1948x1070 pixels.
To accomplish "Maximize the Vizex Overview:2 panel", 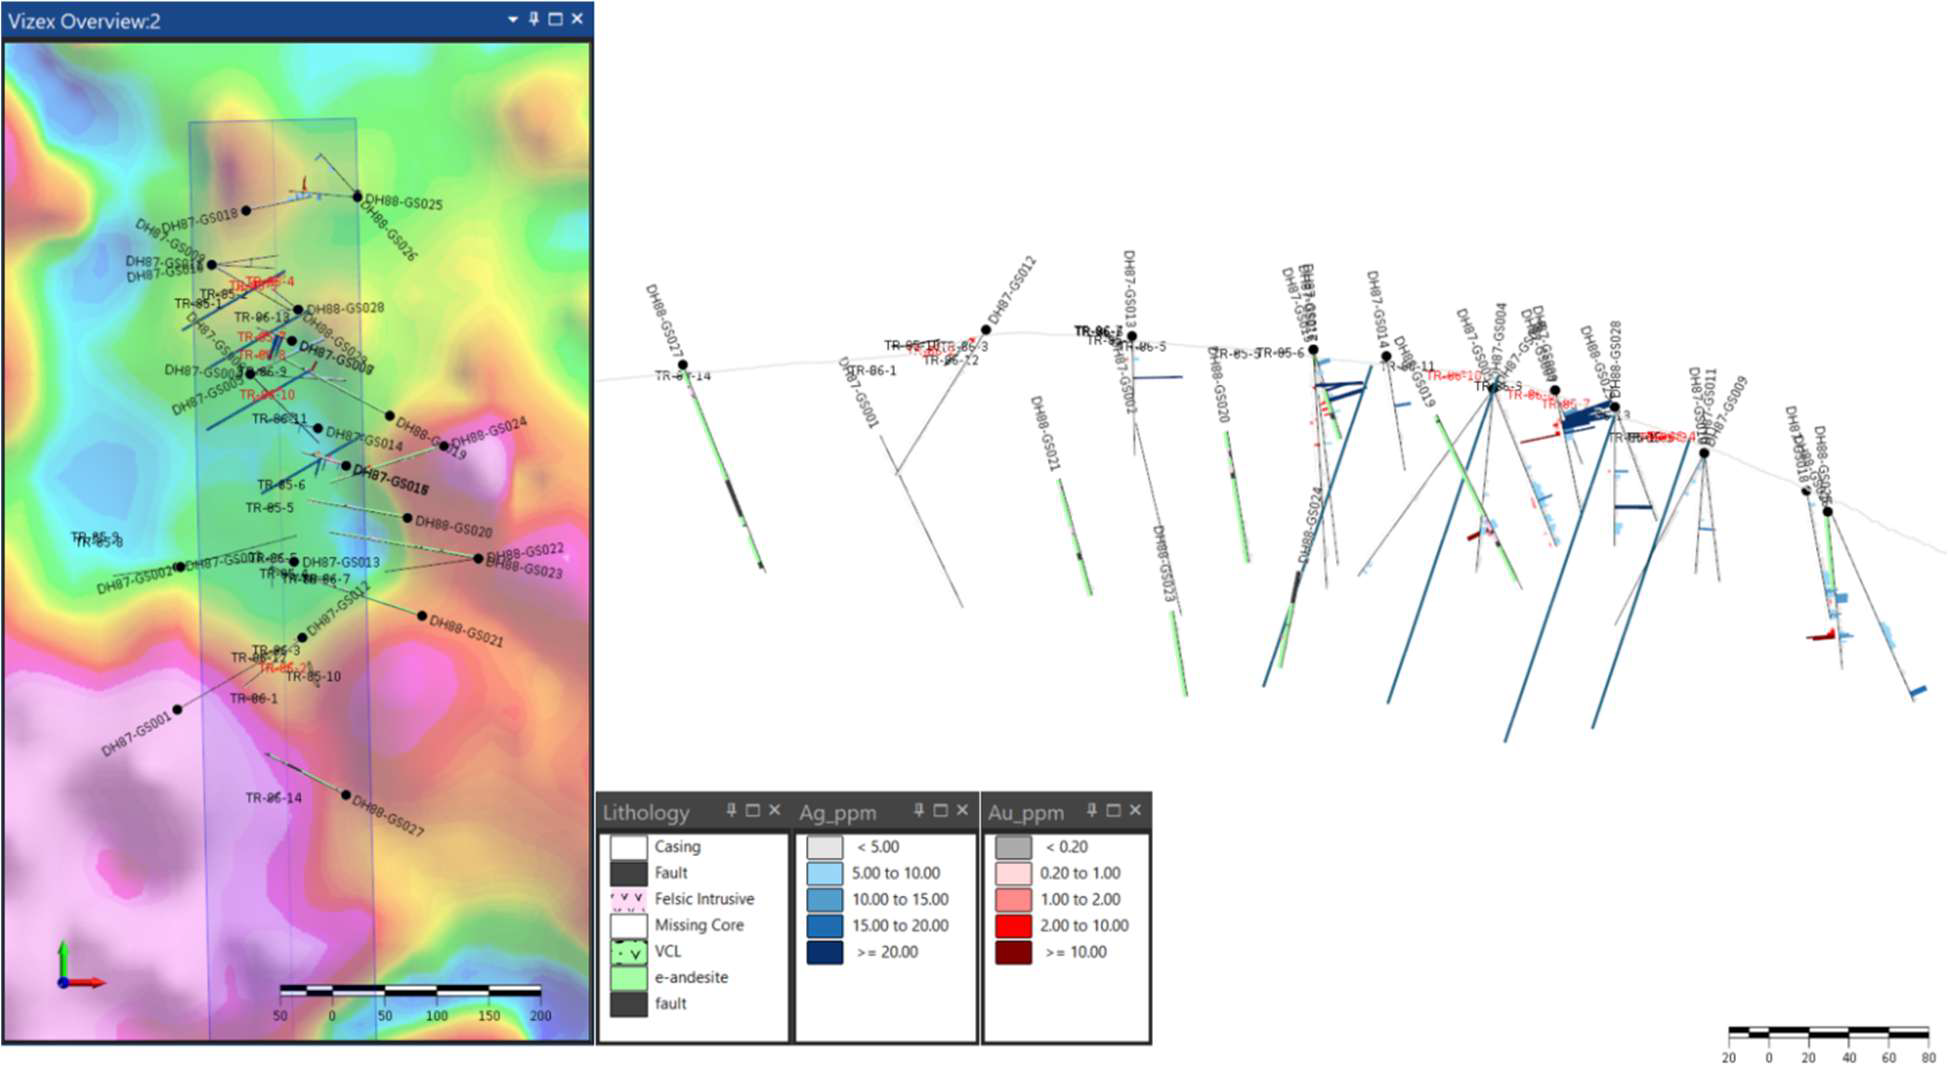I will pyautogui.click(x=558, y=17).
